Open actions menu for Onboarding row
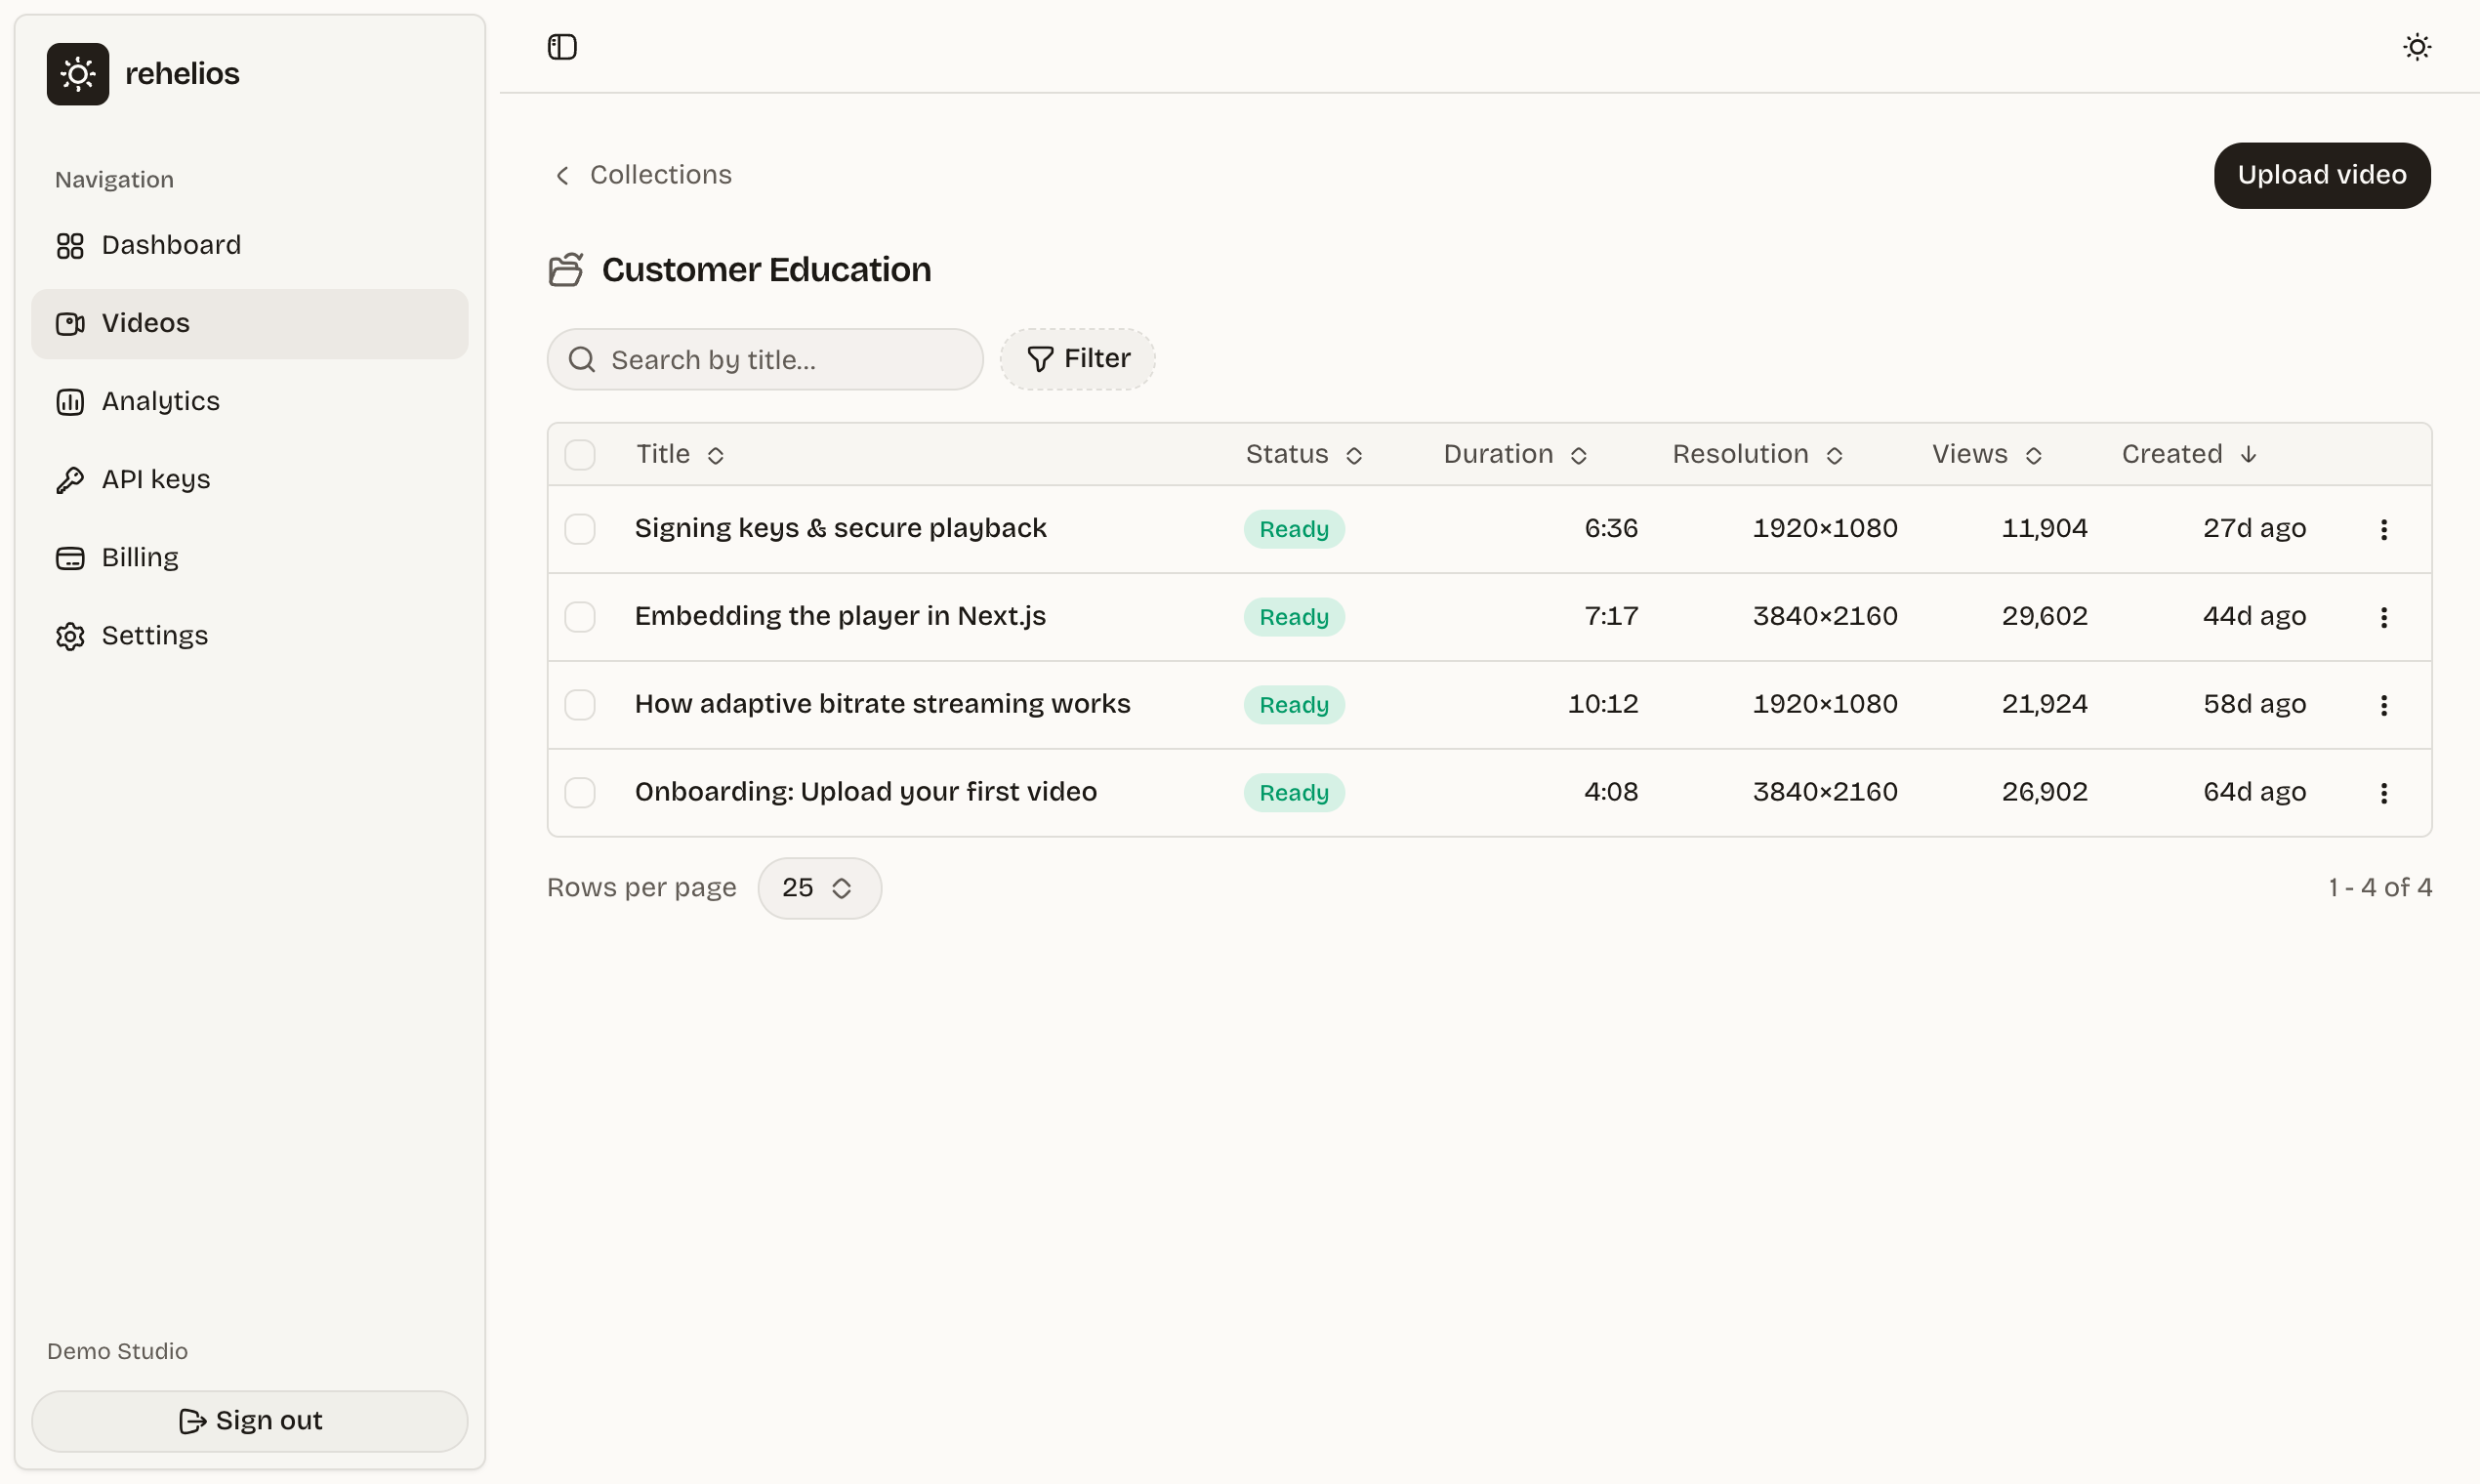The width and height of the screenshot is (2480, 1484). 2383,793
